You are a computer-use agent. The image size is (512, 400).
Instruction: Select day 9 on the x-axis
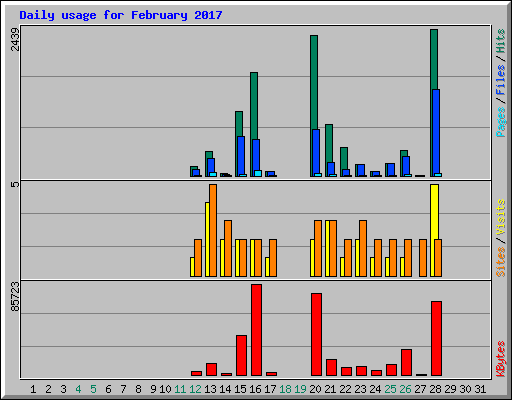coord(153,389)
